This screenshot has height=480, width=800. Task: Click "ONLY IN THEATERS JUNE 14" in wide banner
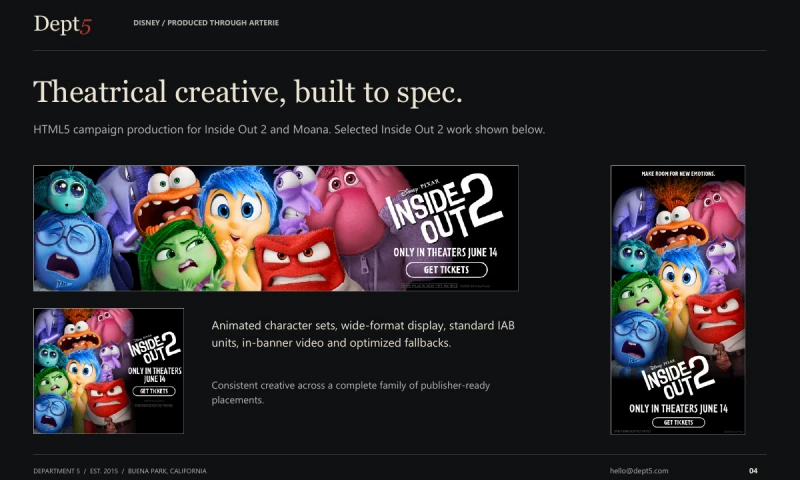coord(445,252)
